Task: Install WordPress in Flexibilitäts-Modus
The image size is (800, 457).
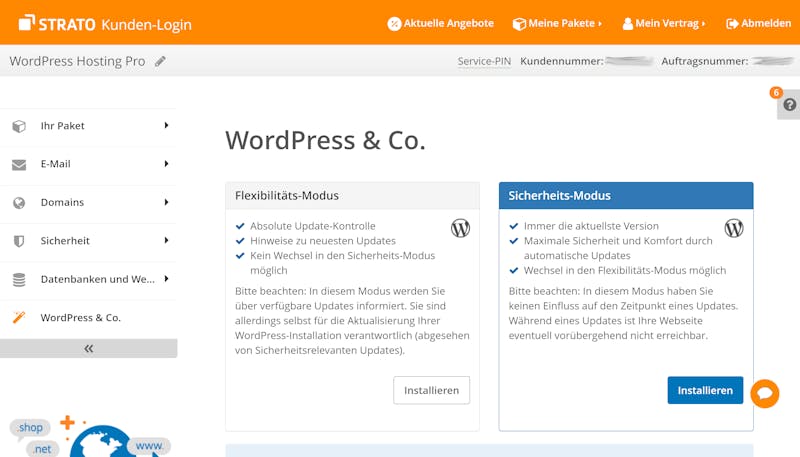Action: click(x=431, y=390)
